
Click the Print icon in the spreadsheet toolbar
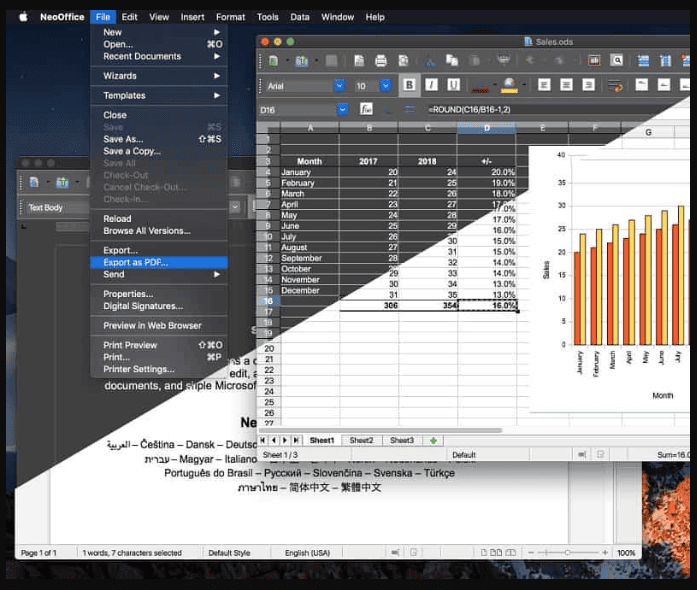pyautogui.click(x=381, y=60)
